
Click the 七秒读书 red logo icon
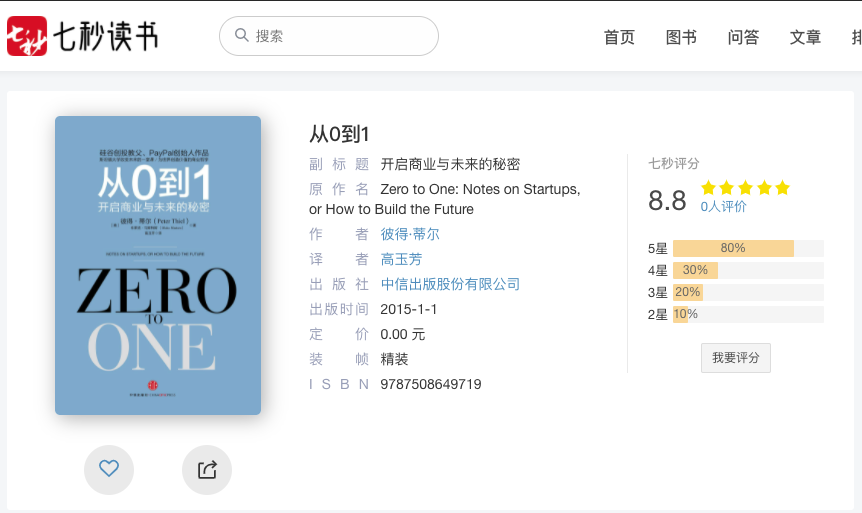27,36
